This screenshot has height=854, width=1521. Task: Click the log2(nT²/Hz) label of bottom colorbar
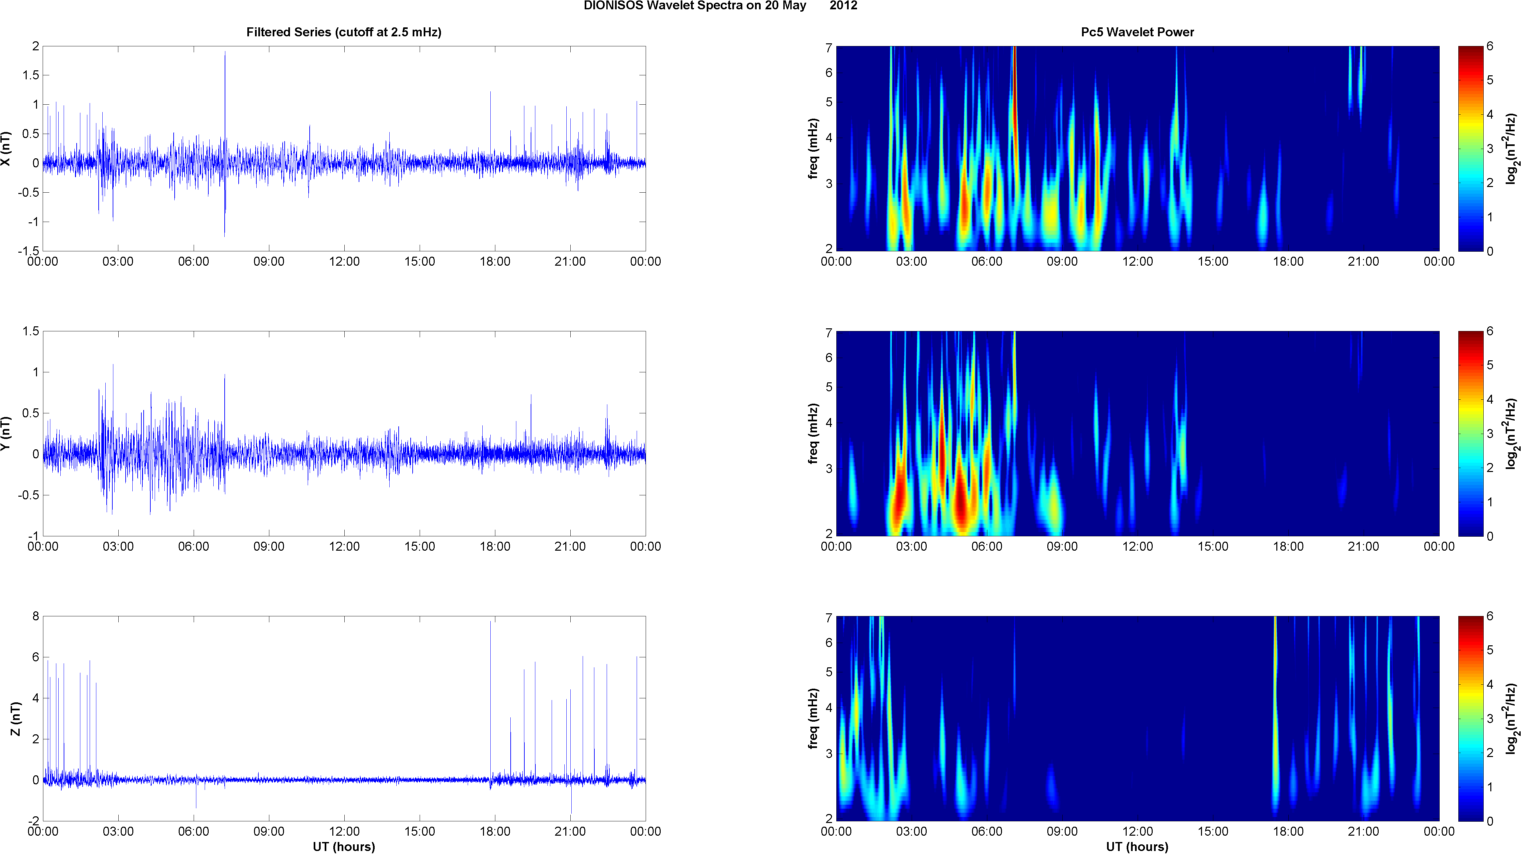coord(1512,719)
